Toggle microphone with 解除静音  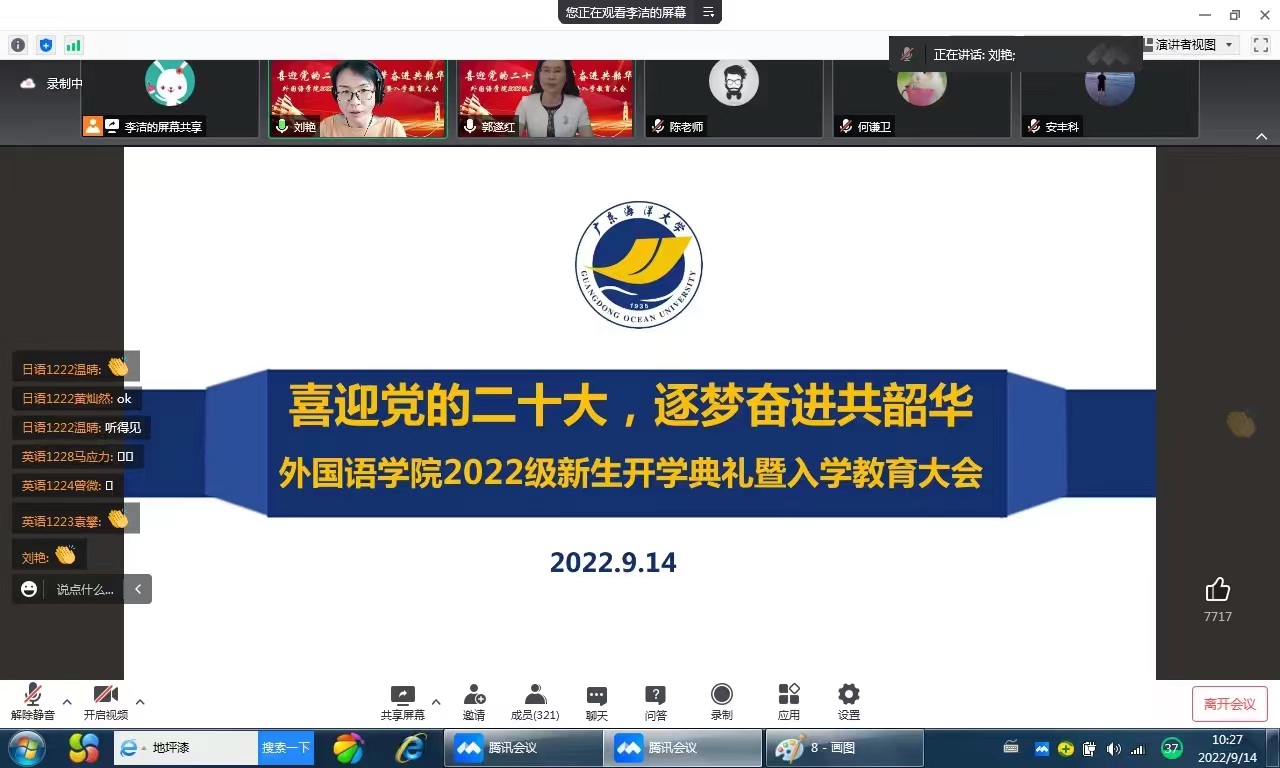(33, 701)
